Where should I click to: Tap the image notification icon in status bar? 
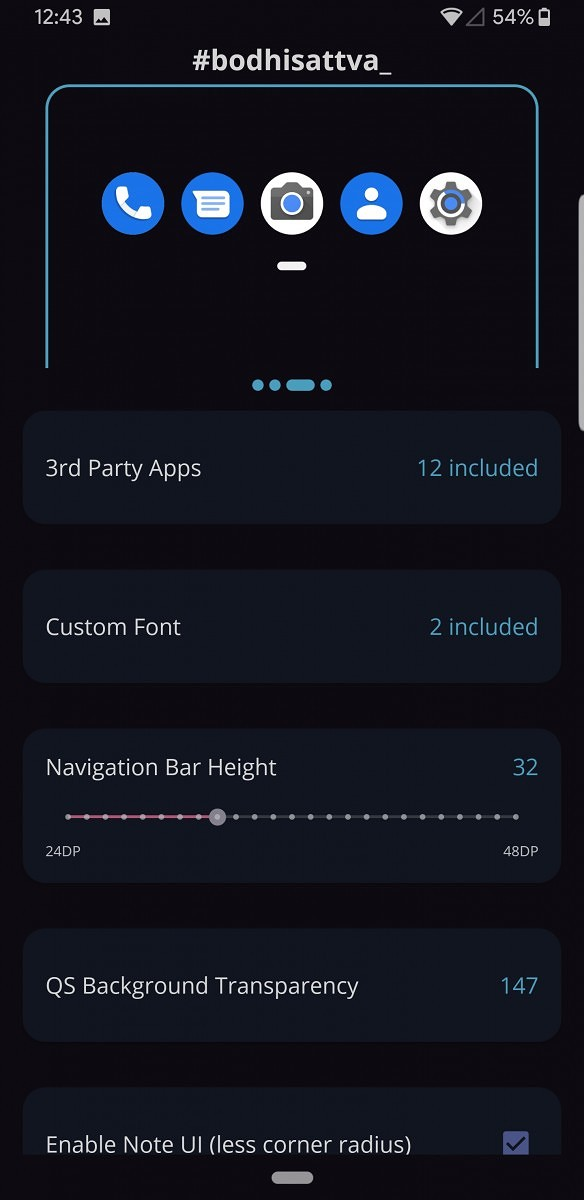point(101,17)
